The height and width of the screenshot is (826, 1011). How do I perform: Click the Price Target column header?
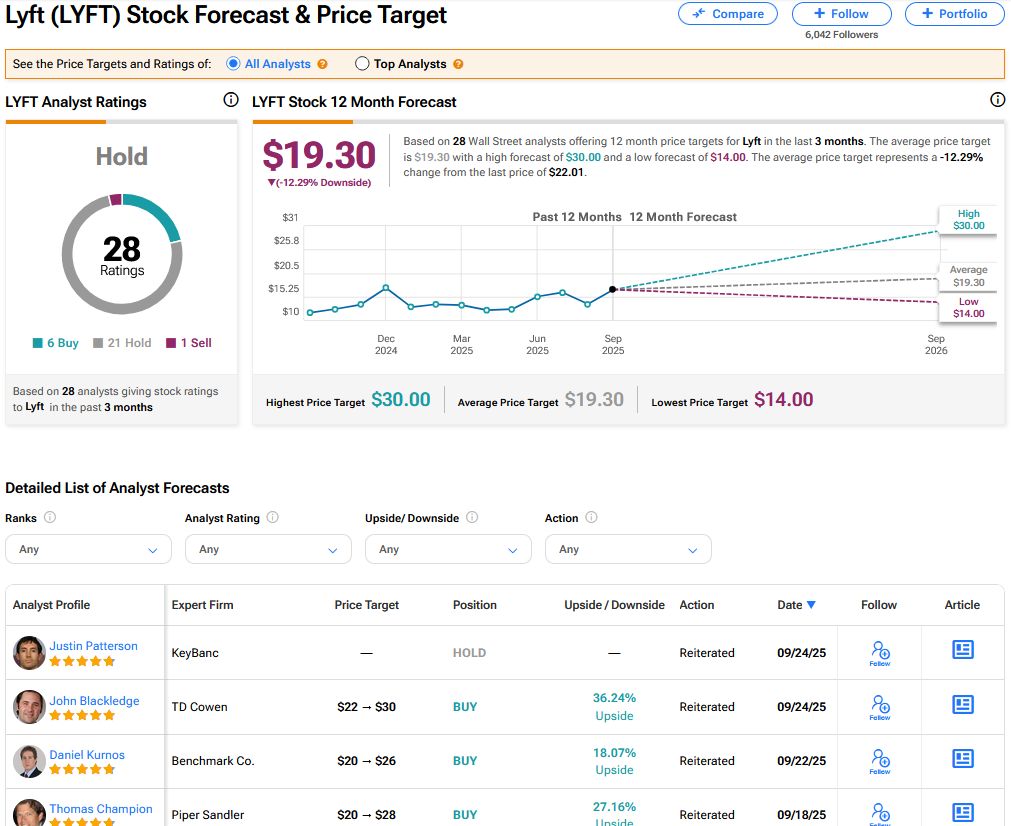click(367, 605)
